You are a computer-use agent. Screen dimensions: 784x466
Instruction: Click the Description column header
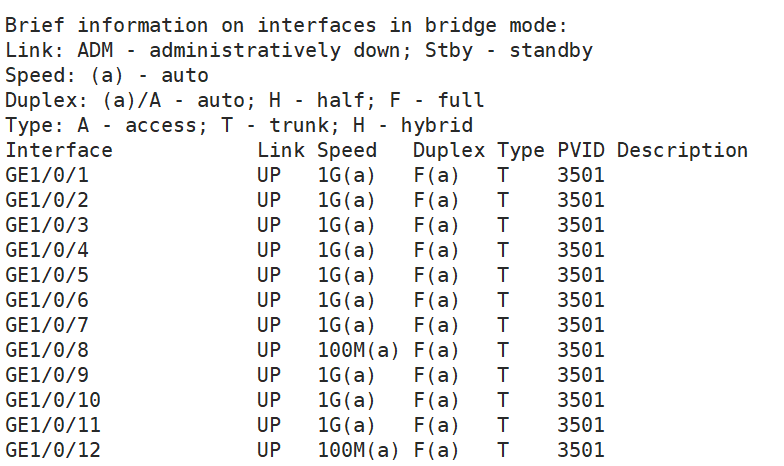click(x=682, y=151)
